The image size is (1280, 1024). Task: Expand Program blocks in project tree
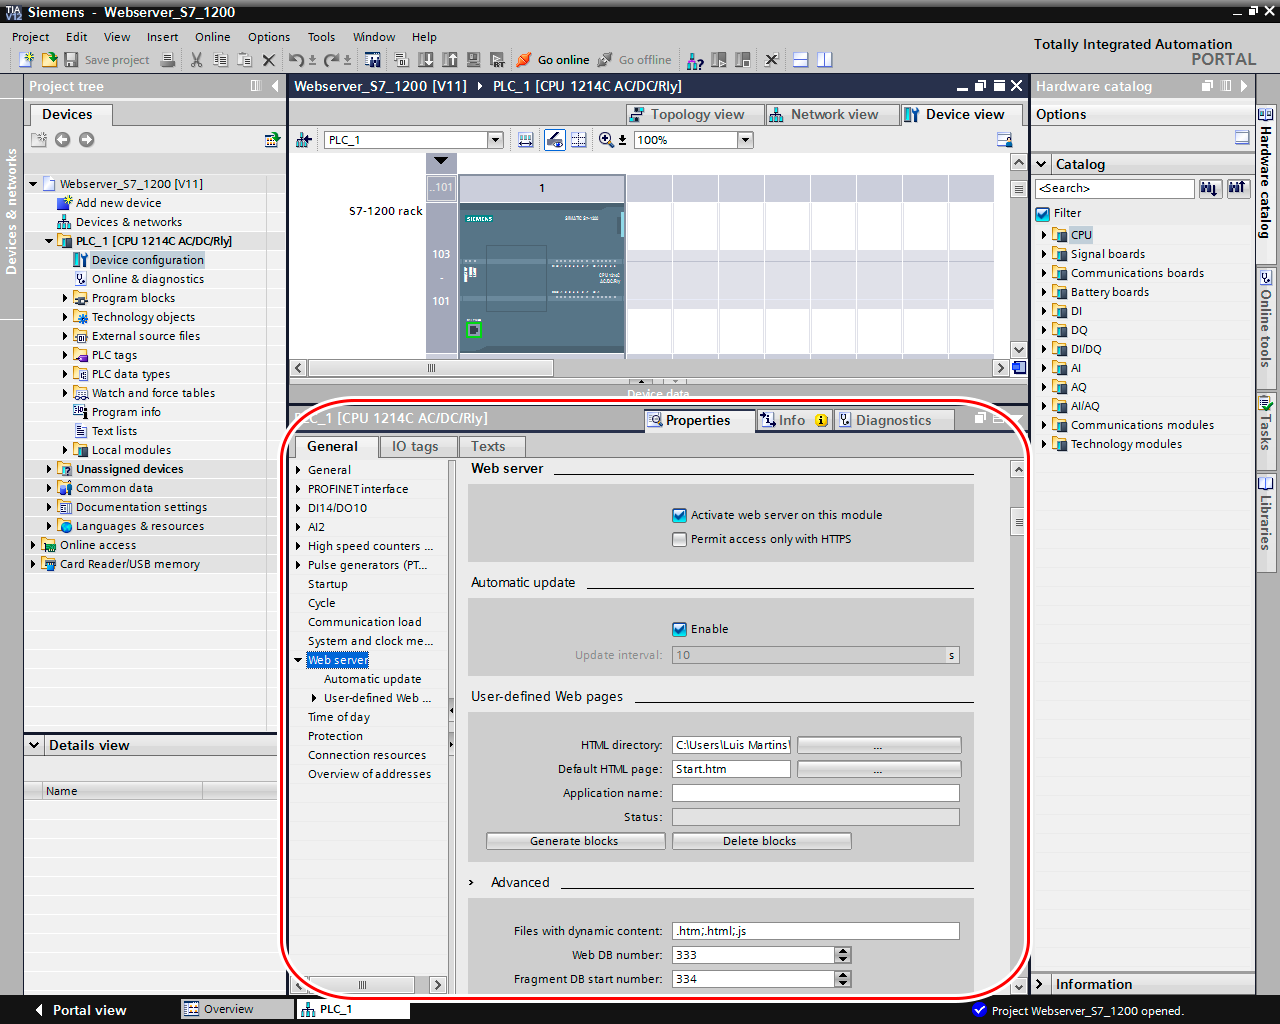(x=66, y=298)
